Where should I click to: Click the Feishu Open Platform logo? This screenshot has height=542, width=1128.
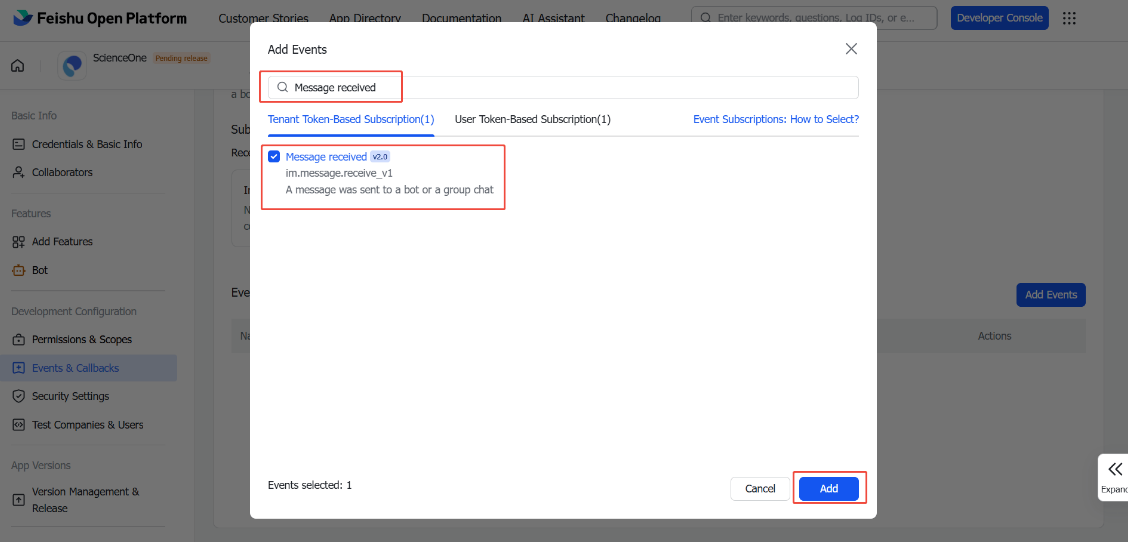100,18
